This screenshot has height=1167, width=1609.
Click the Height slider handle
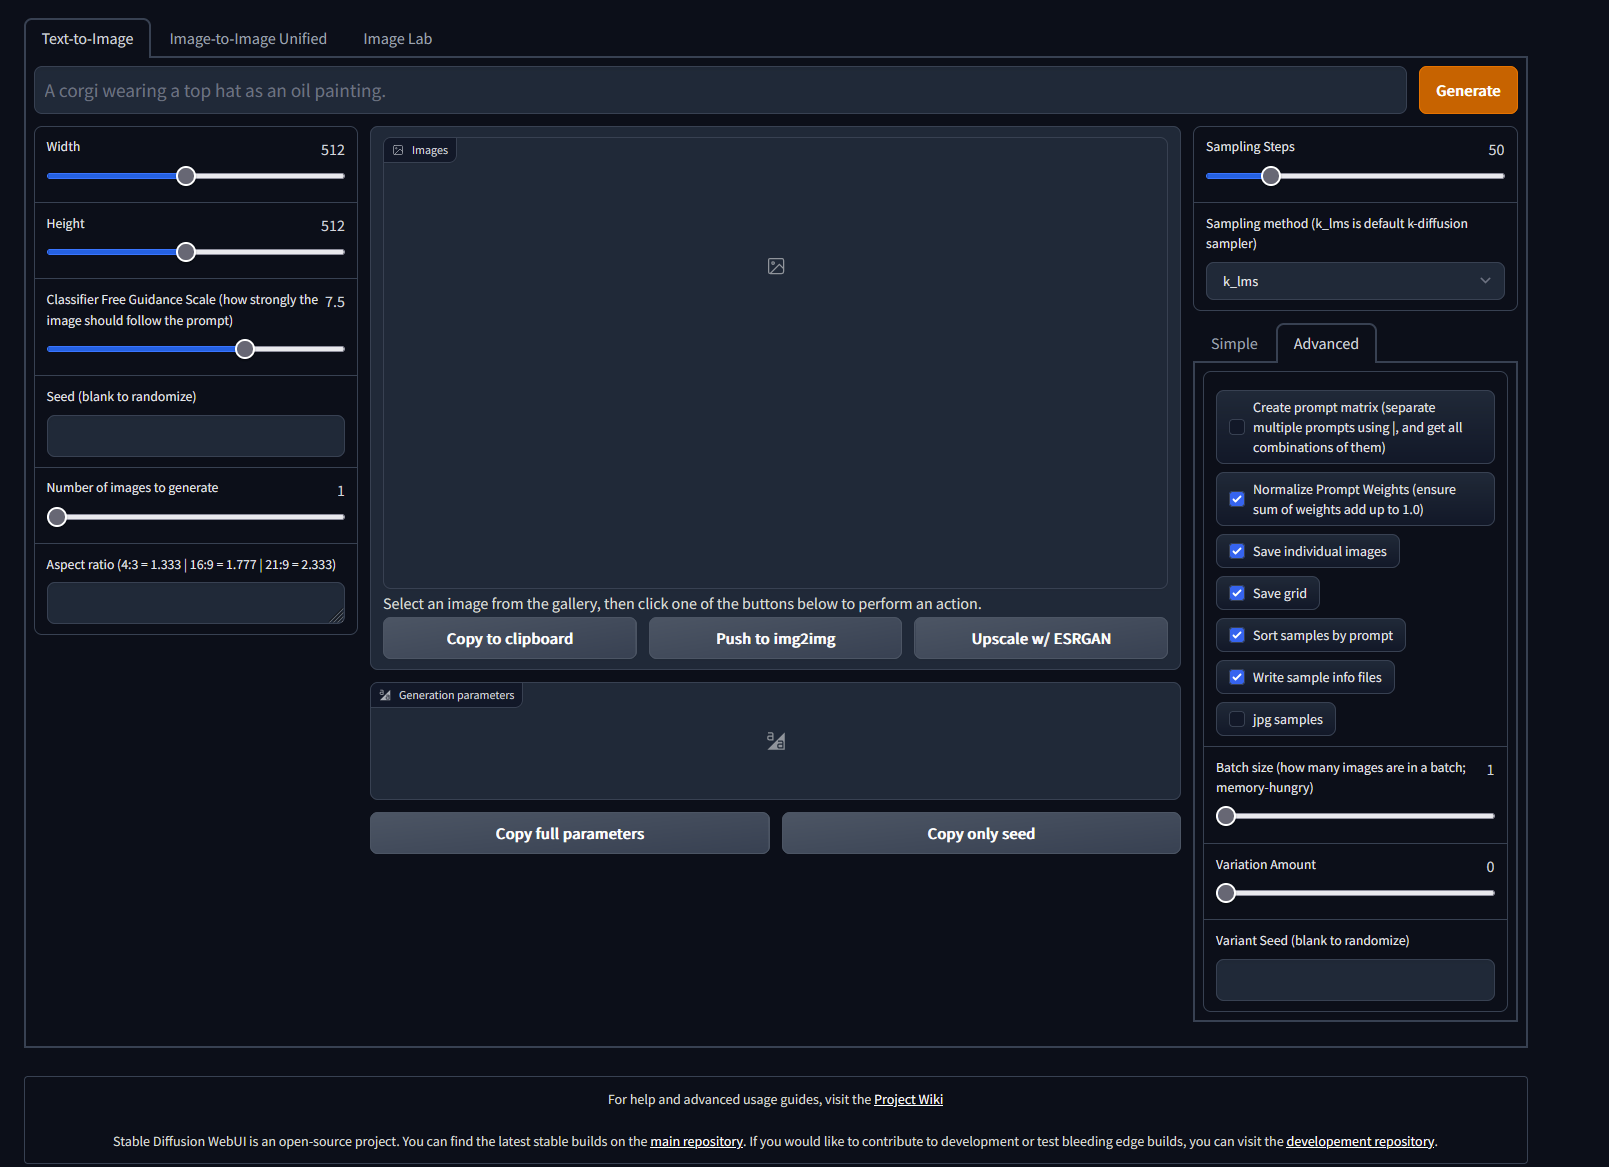pos(186,252)
